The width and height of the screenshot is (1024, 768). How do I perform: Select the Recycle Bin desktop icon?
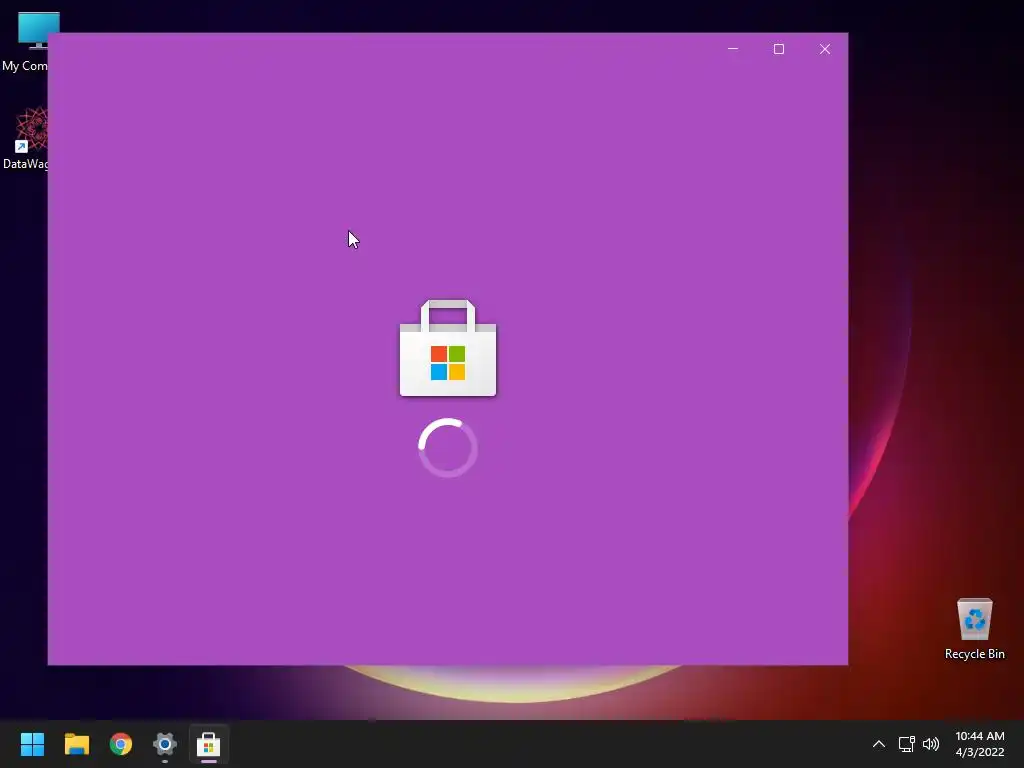[x=974, y=629]
